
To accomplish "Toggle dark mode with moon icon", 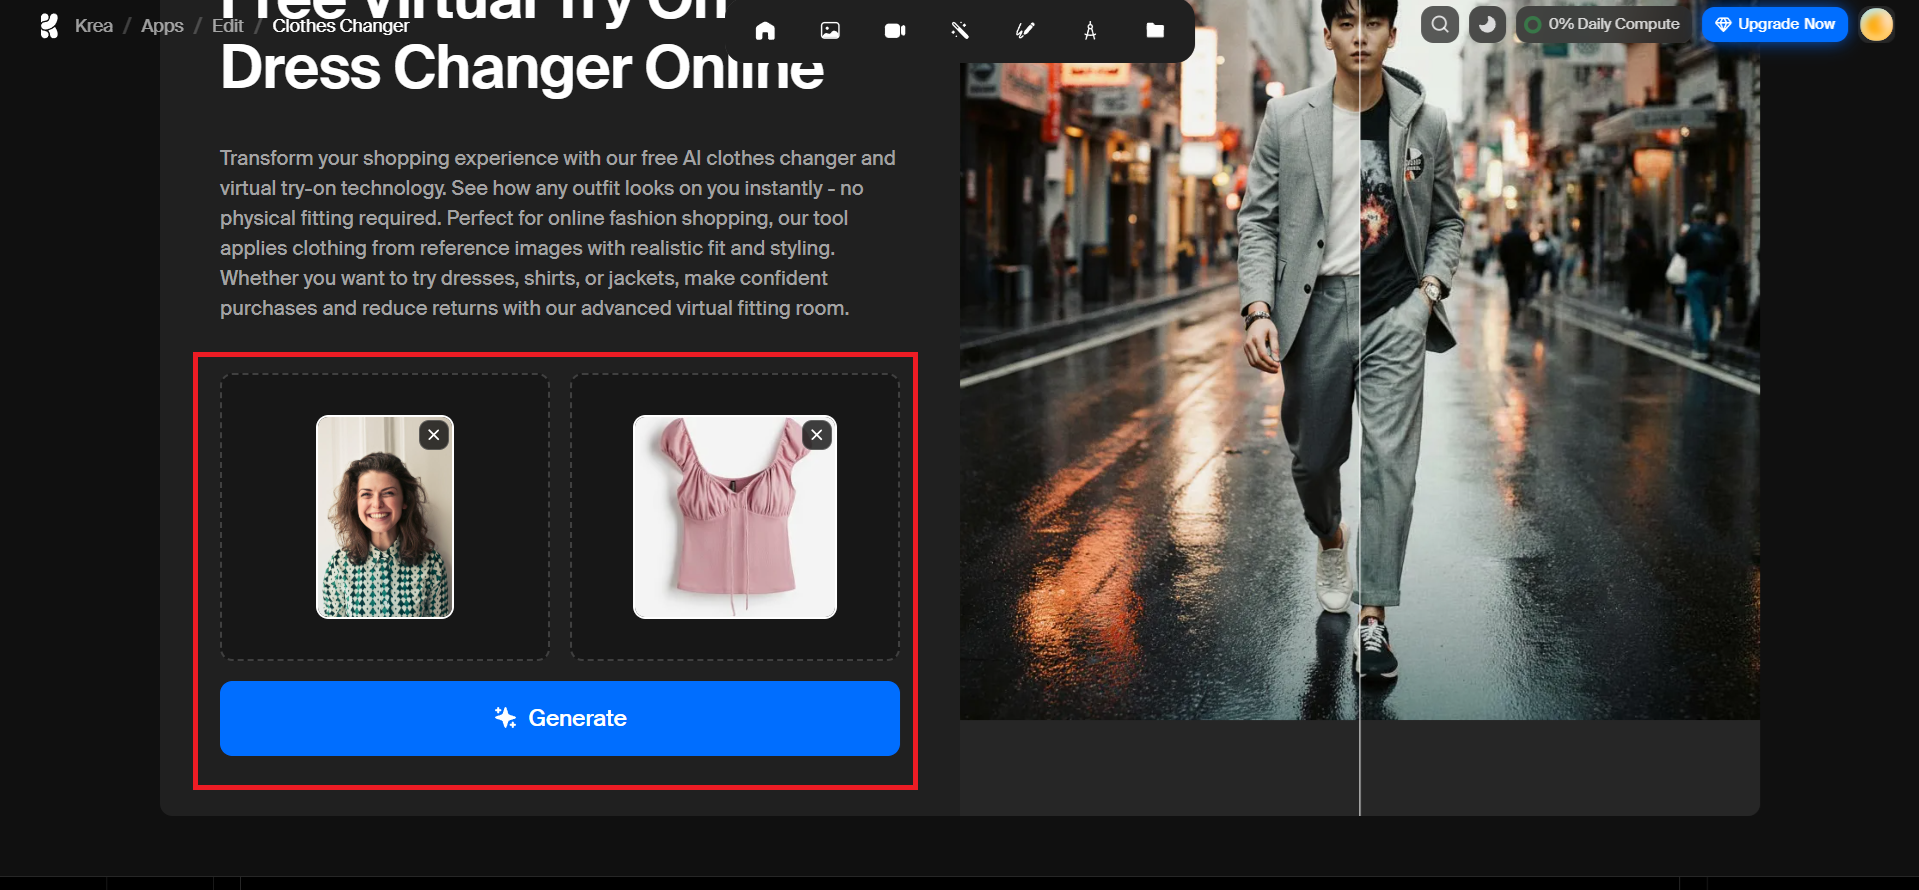I will click(1488, 24).
